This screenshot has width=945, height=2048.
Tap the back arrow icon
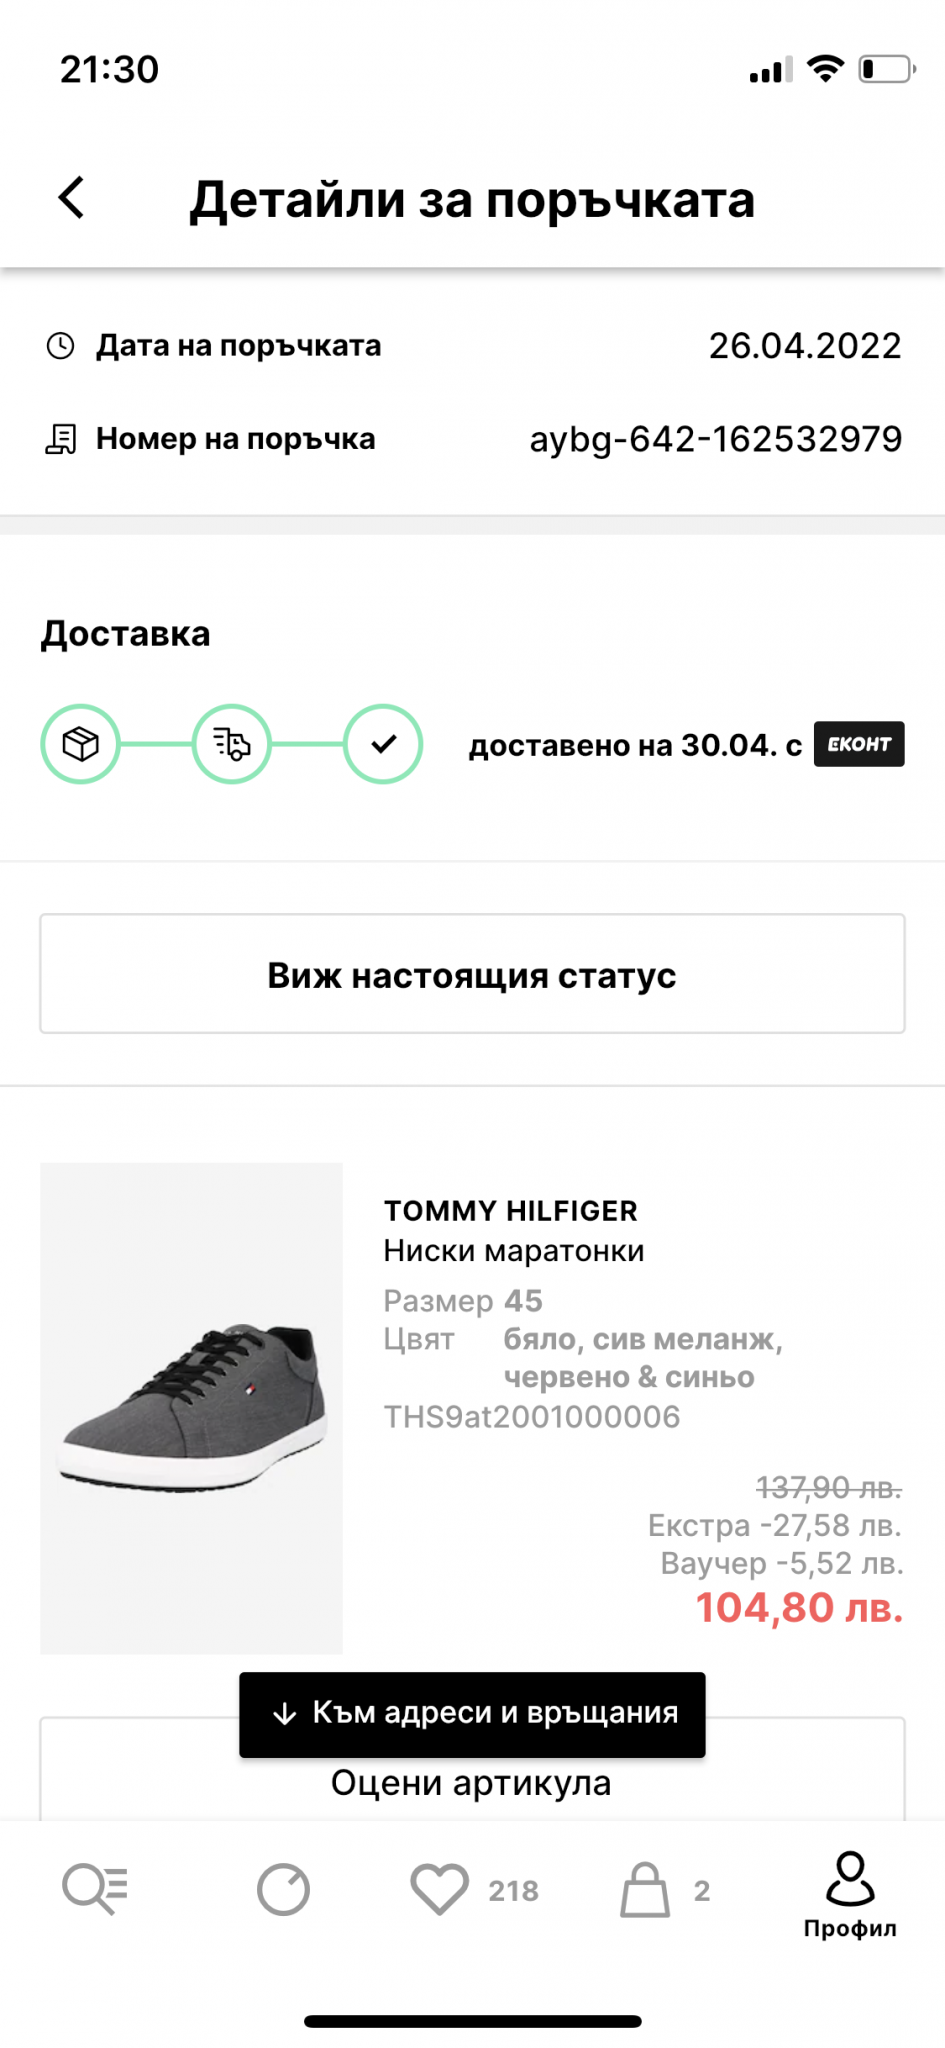tap(72, 198)
